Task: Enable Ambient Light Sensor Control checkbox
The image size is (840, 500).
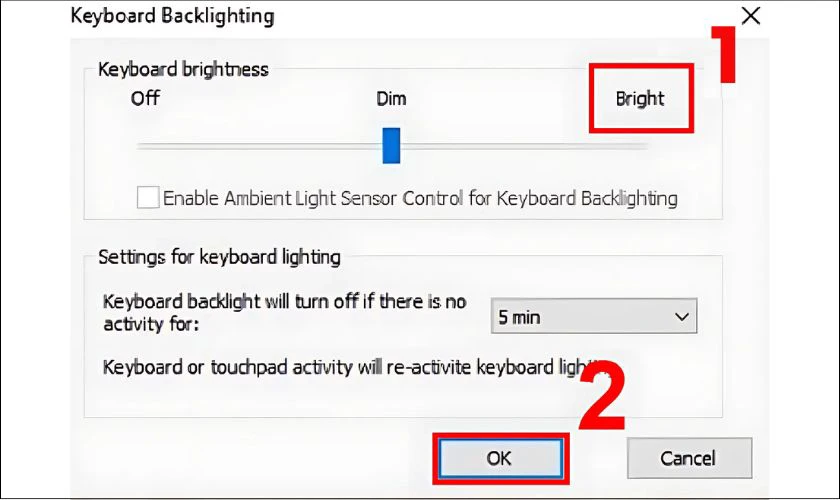Action: click(148, 198)
